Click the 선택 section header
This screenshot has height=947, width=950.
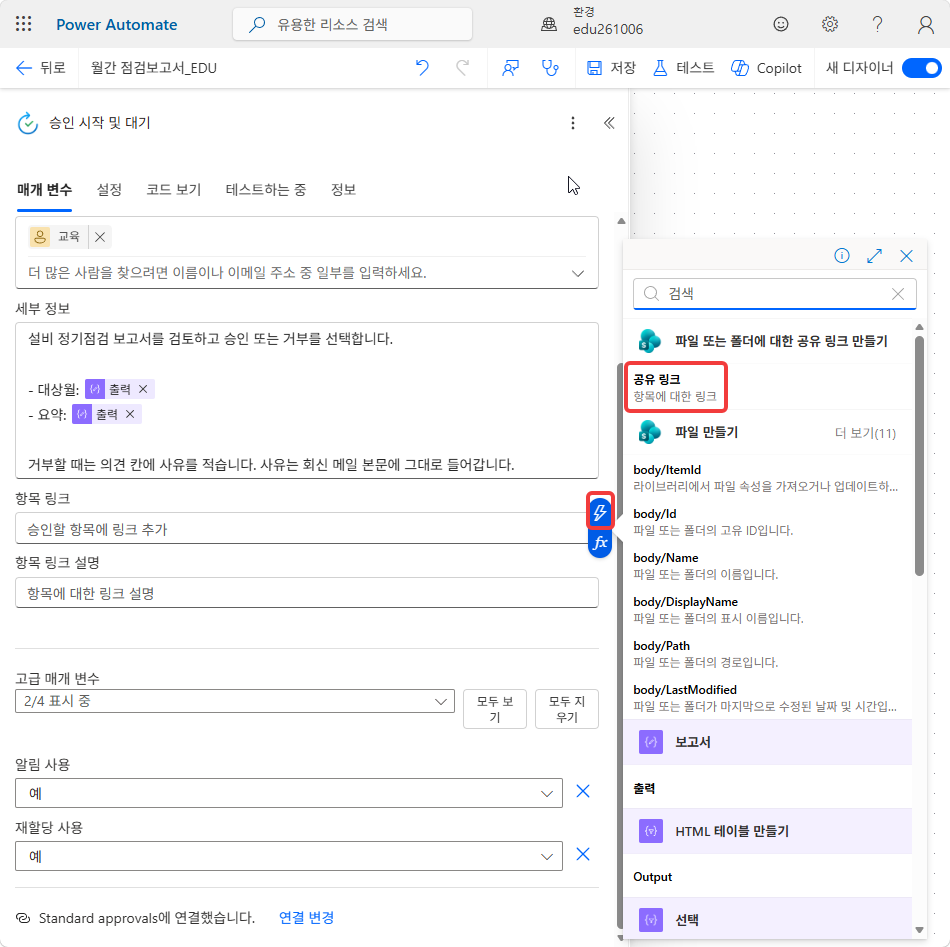click(x=768, y=920)
